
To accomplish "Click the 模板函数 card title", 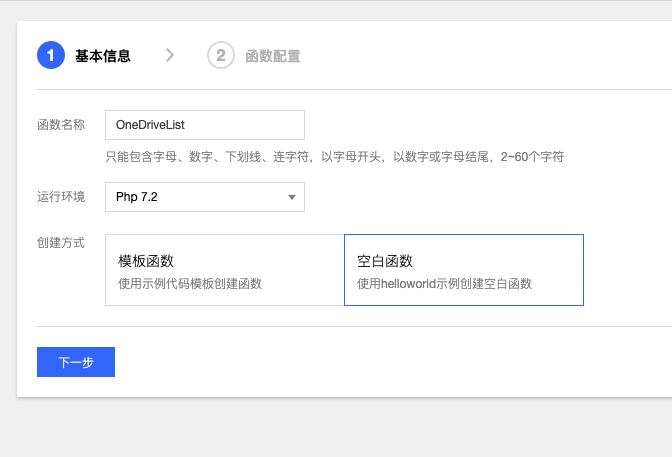I will pyautogui.click(x=146, y=262).
